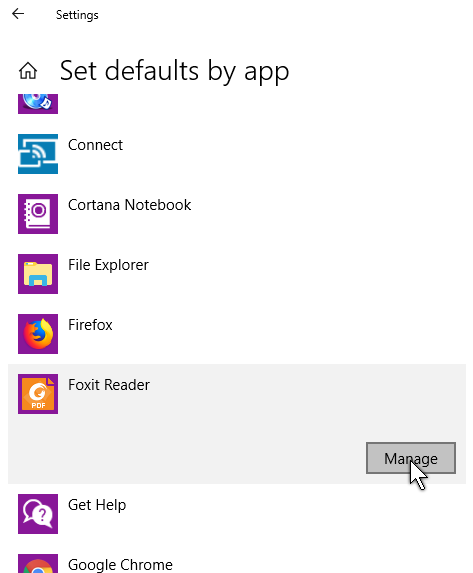Select Google Chrome text entry
The image size is (473, 573).
tap(120, 565)
